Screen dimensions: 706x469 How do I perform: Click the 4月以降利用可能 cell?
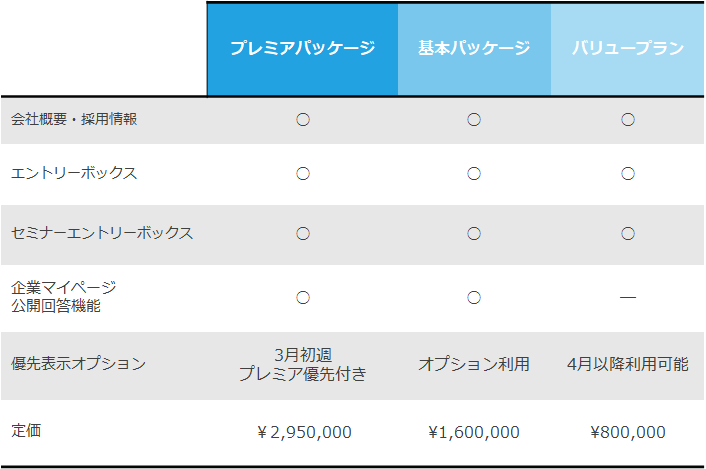(x=628, y=364)
